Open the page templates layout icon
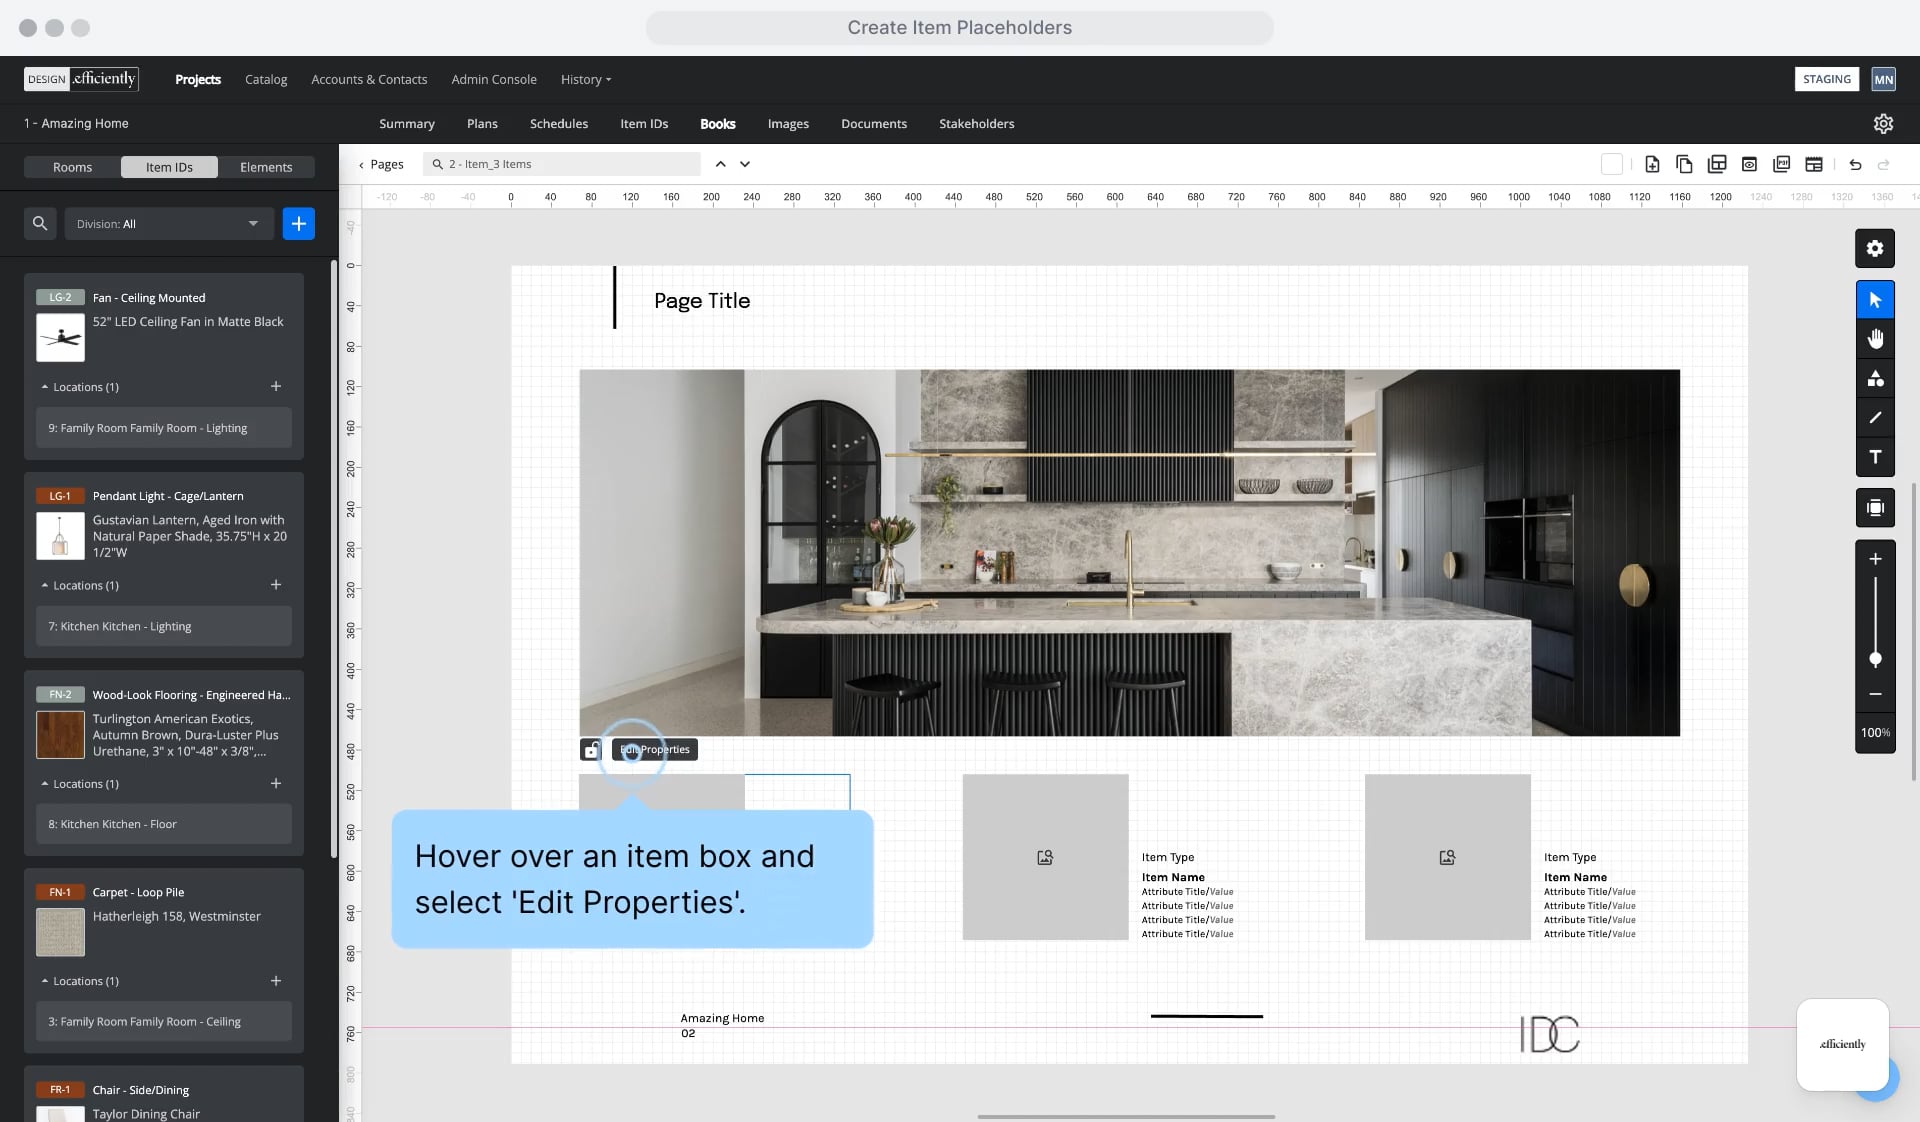 click(1717, 164)
